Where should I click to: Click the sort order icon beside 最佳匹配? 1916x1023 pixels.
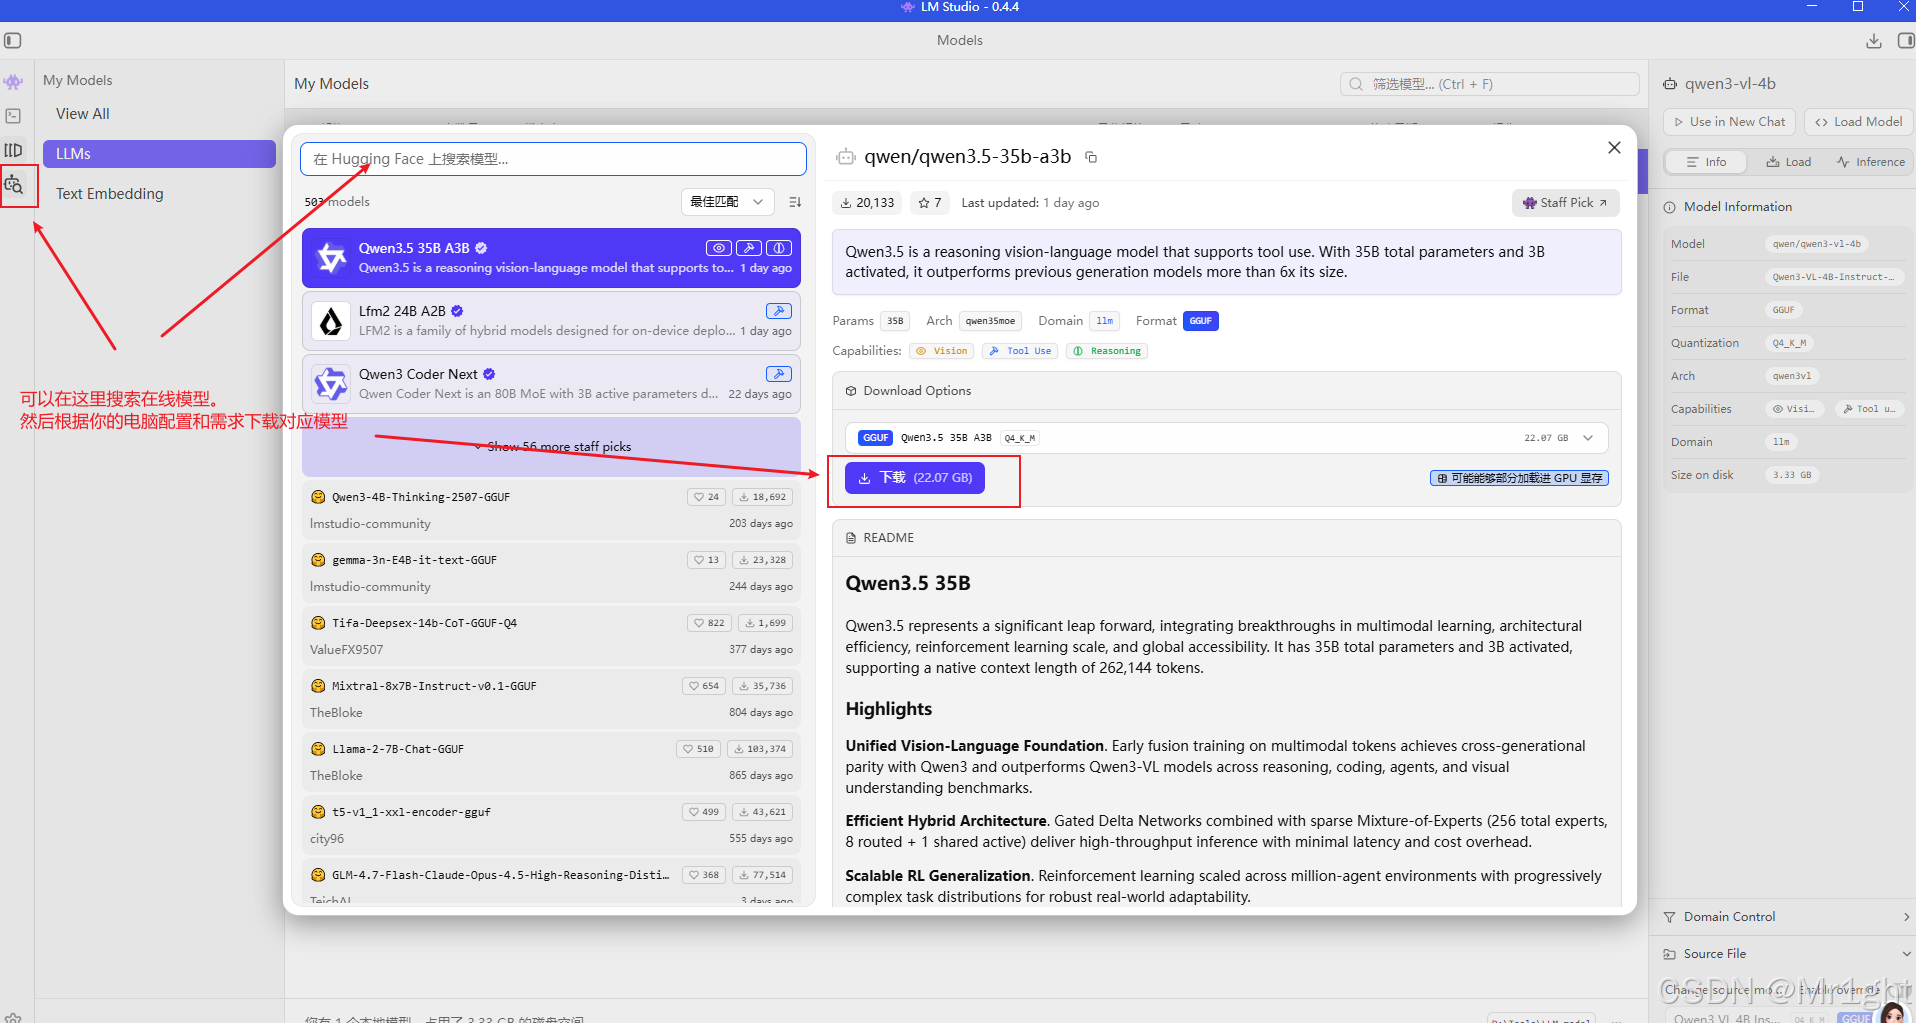795,202
